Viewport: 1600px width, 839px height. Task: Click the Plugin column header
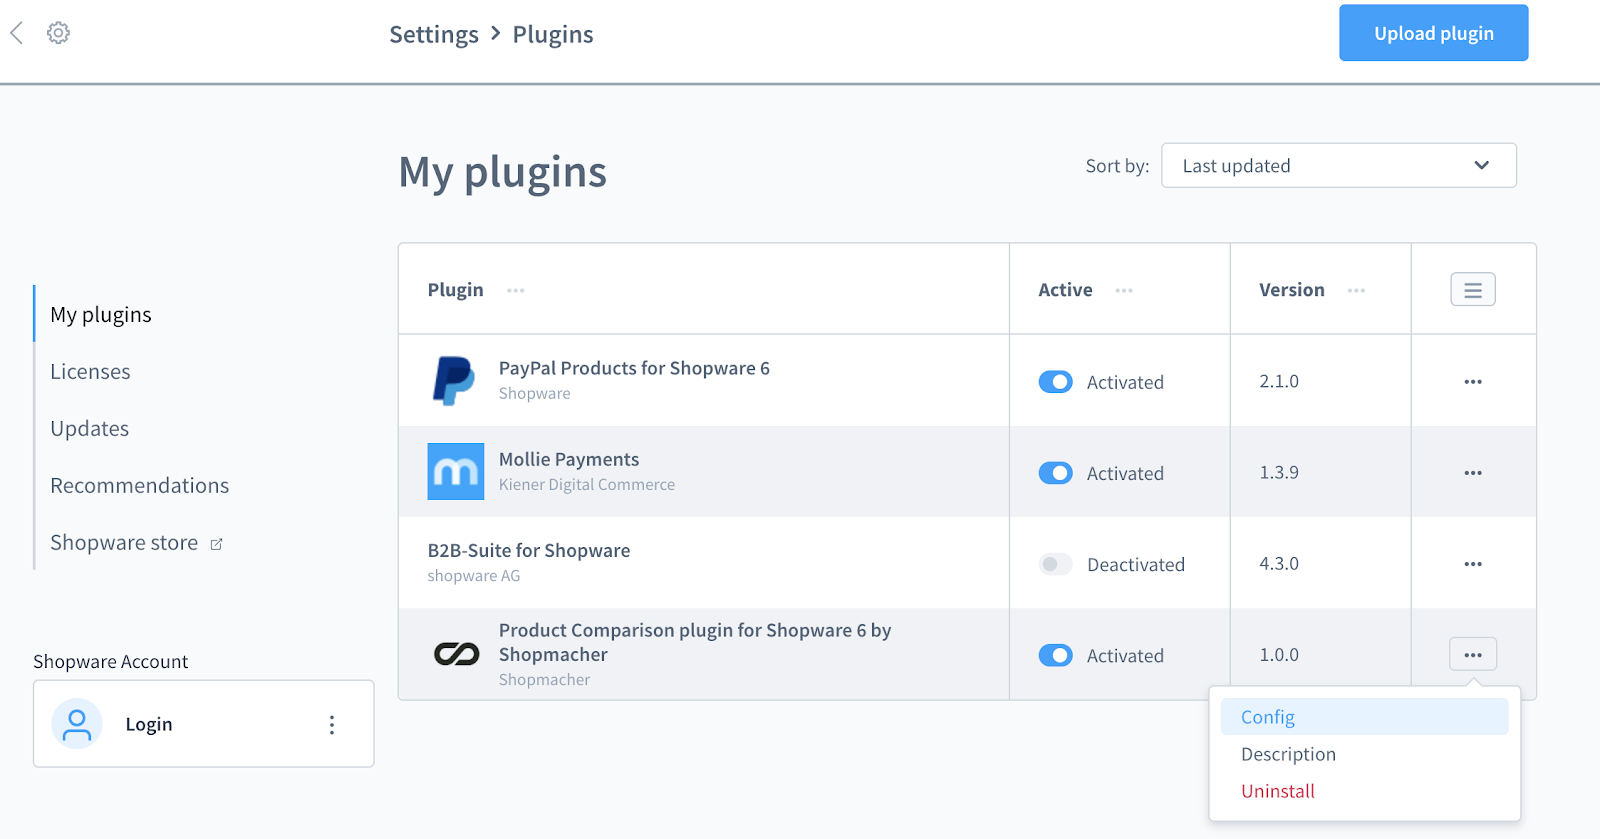pyautogui.click(x=455, y=290)
